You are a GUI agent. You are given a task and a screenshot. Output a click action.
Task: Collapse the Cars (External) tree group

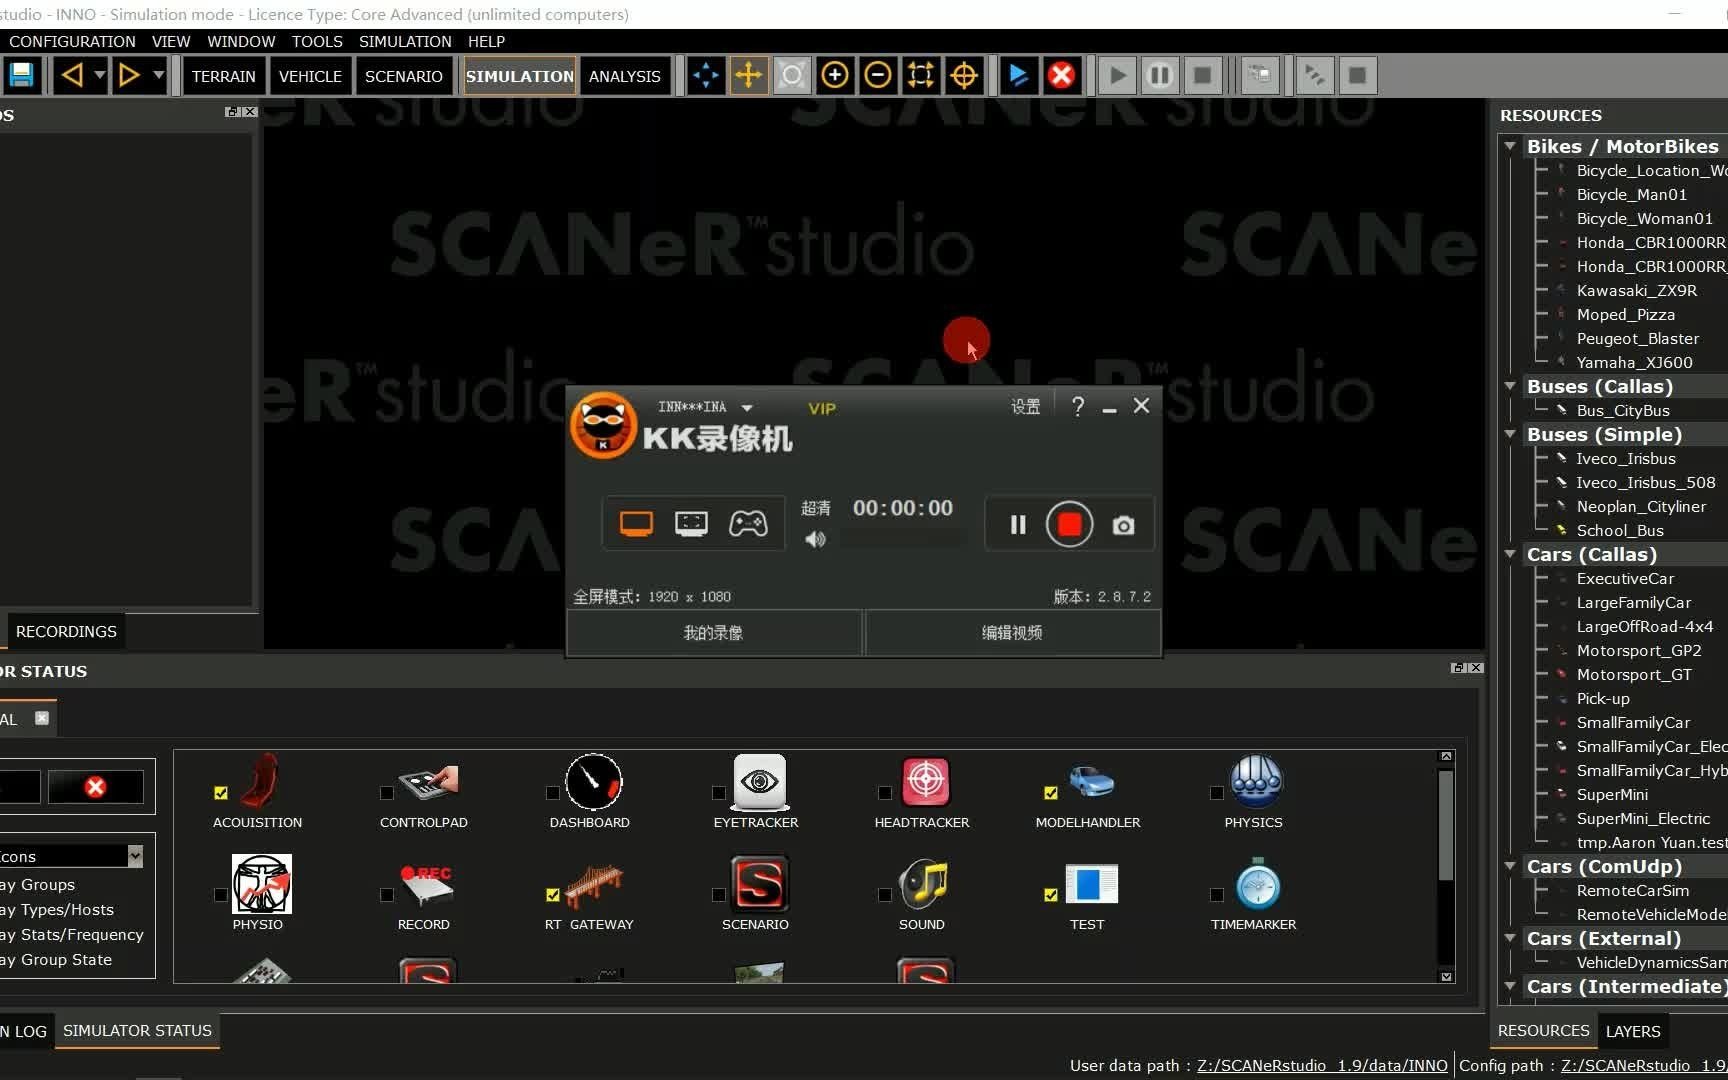(1510, 938)
